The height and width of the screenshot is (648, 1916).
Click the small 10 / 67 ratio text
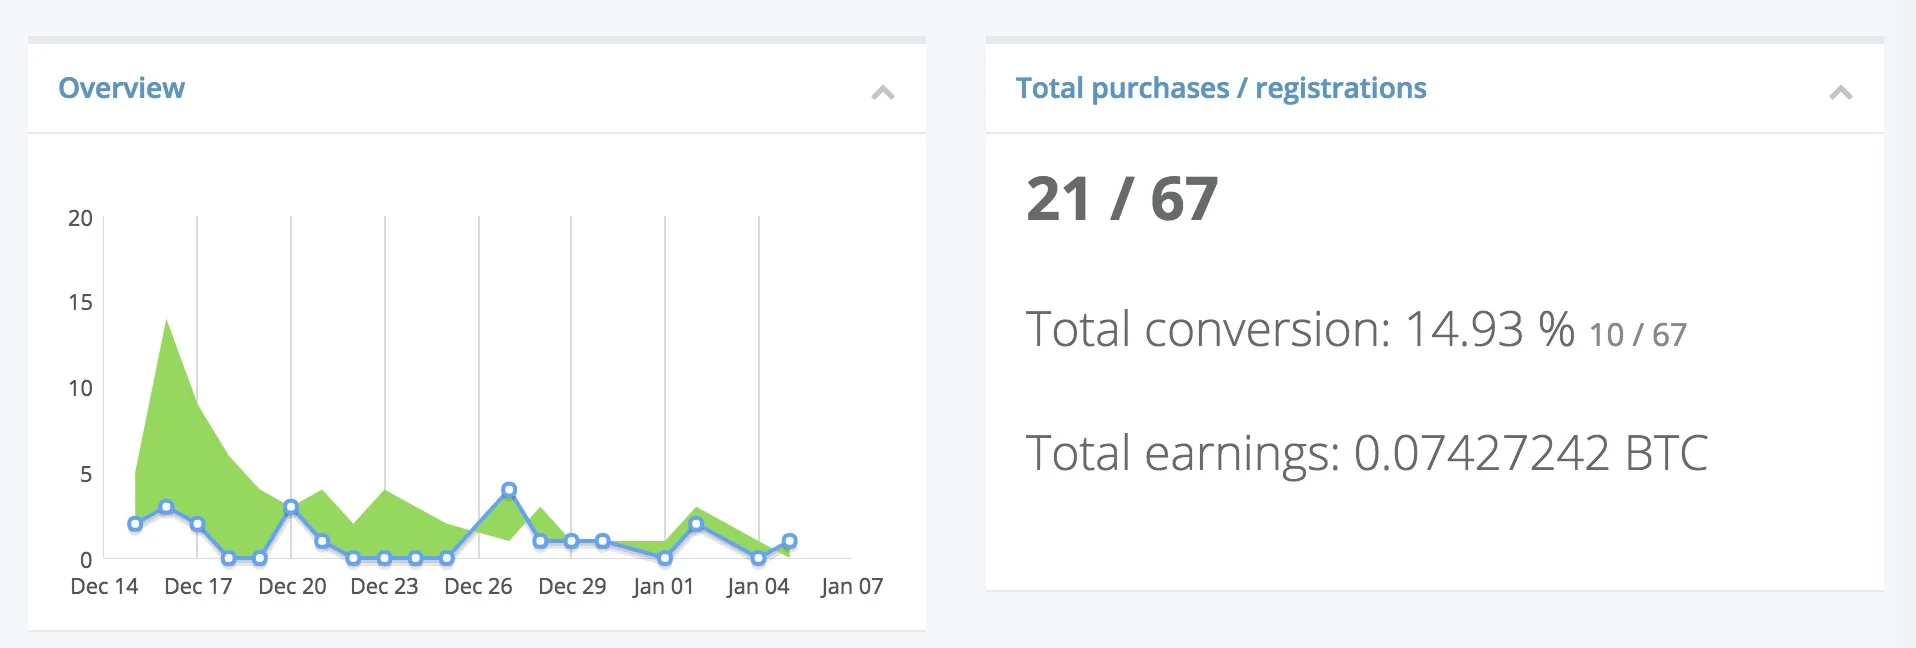pos(1637,335)
